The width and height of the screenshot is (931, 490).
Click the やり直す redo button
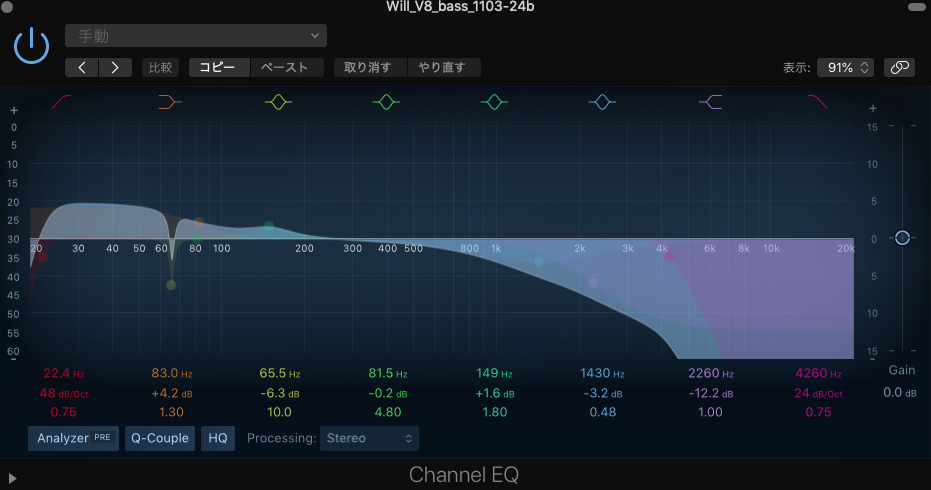444,68
